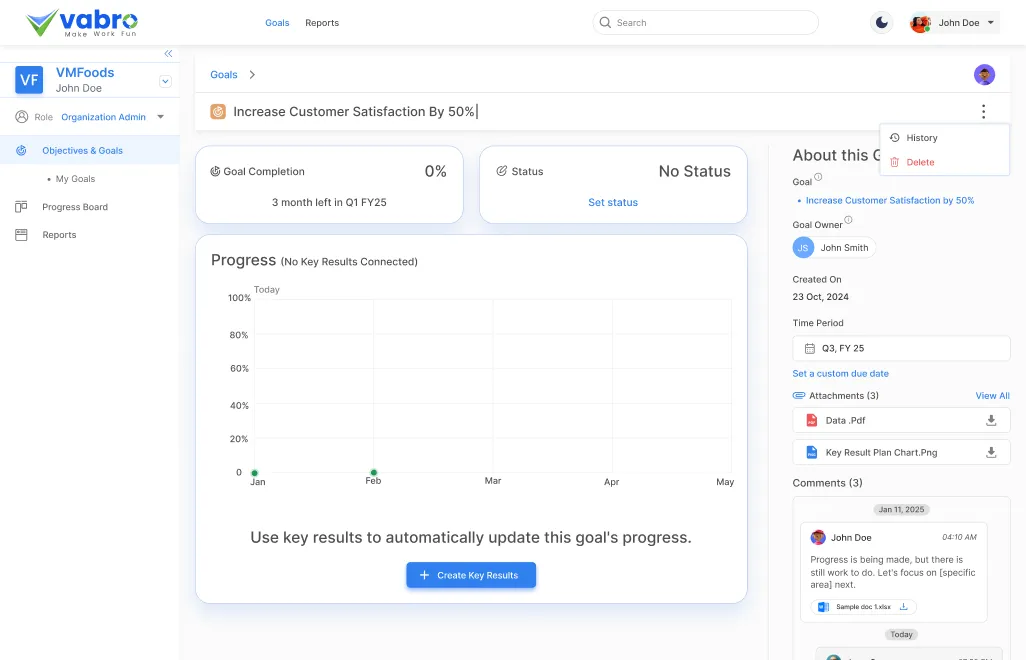Select History from the context menu
Image resolution: width=1026 pixels, height=660 pixels.
(x=921, y=138)
